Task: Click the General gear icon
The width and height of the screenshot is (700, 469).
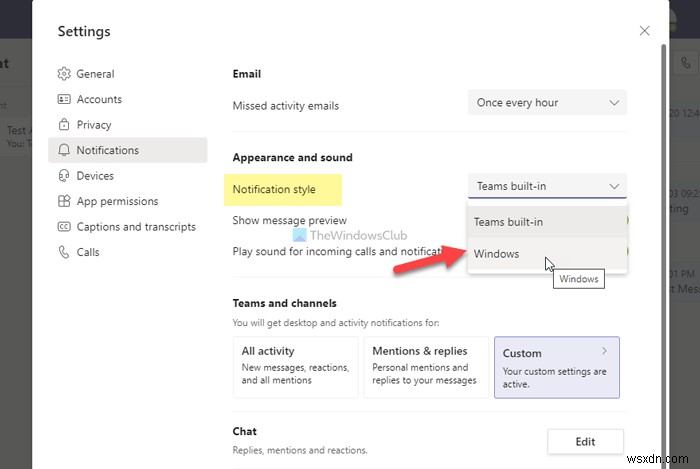Action: 64,74
